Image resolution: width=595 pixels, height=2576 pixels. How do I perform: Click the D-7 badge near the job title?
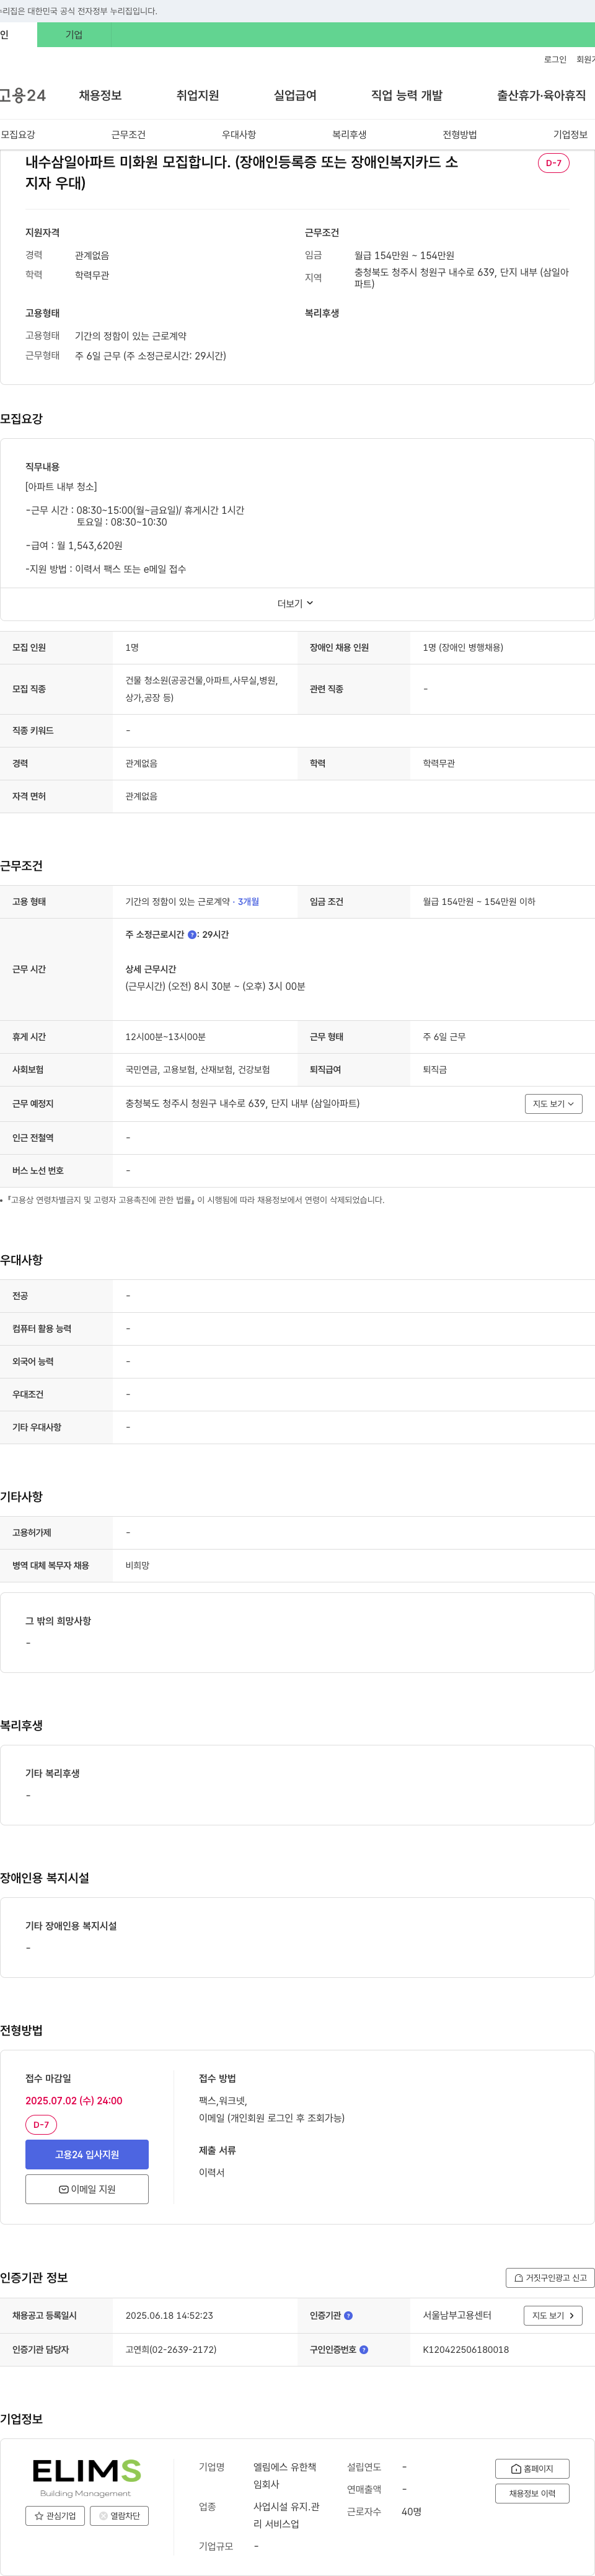click(554, 163)
